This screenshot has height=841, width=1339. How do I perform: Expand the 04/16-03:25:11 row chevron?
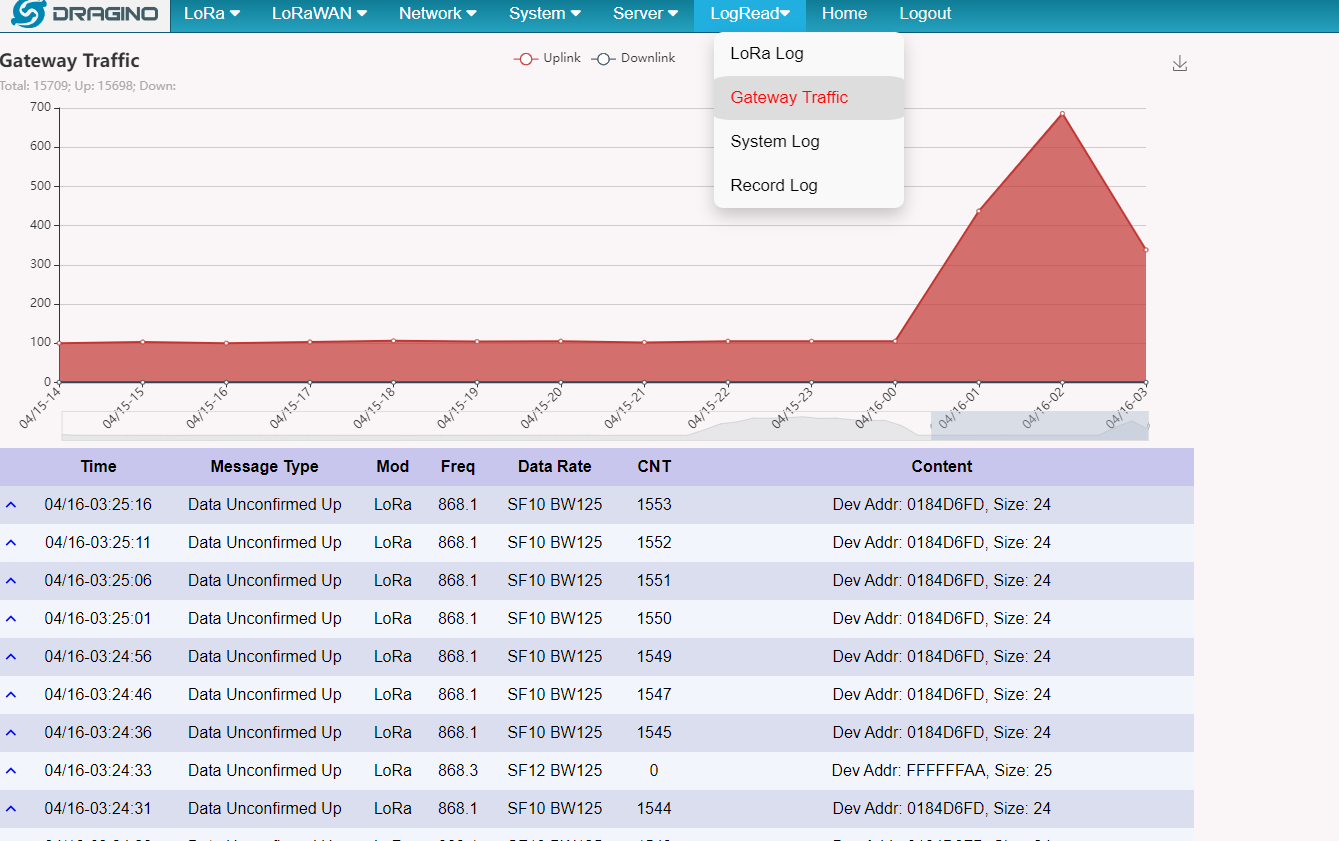[x=11, y=543]
